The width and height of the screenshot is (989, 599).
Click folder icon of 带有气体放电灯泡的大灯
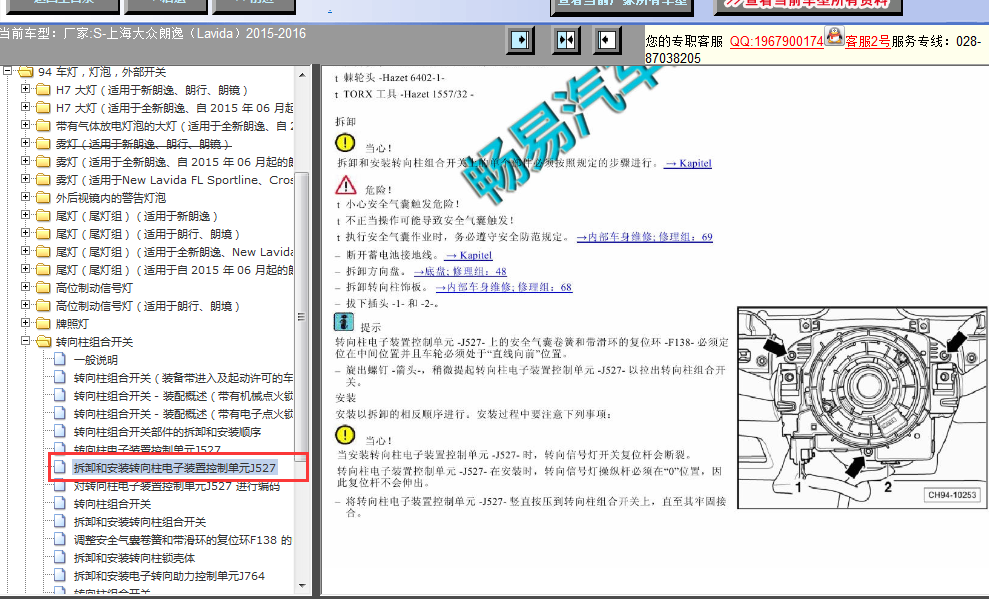(43, 125)
